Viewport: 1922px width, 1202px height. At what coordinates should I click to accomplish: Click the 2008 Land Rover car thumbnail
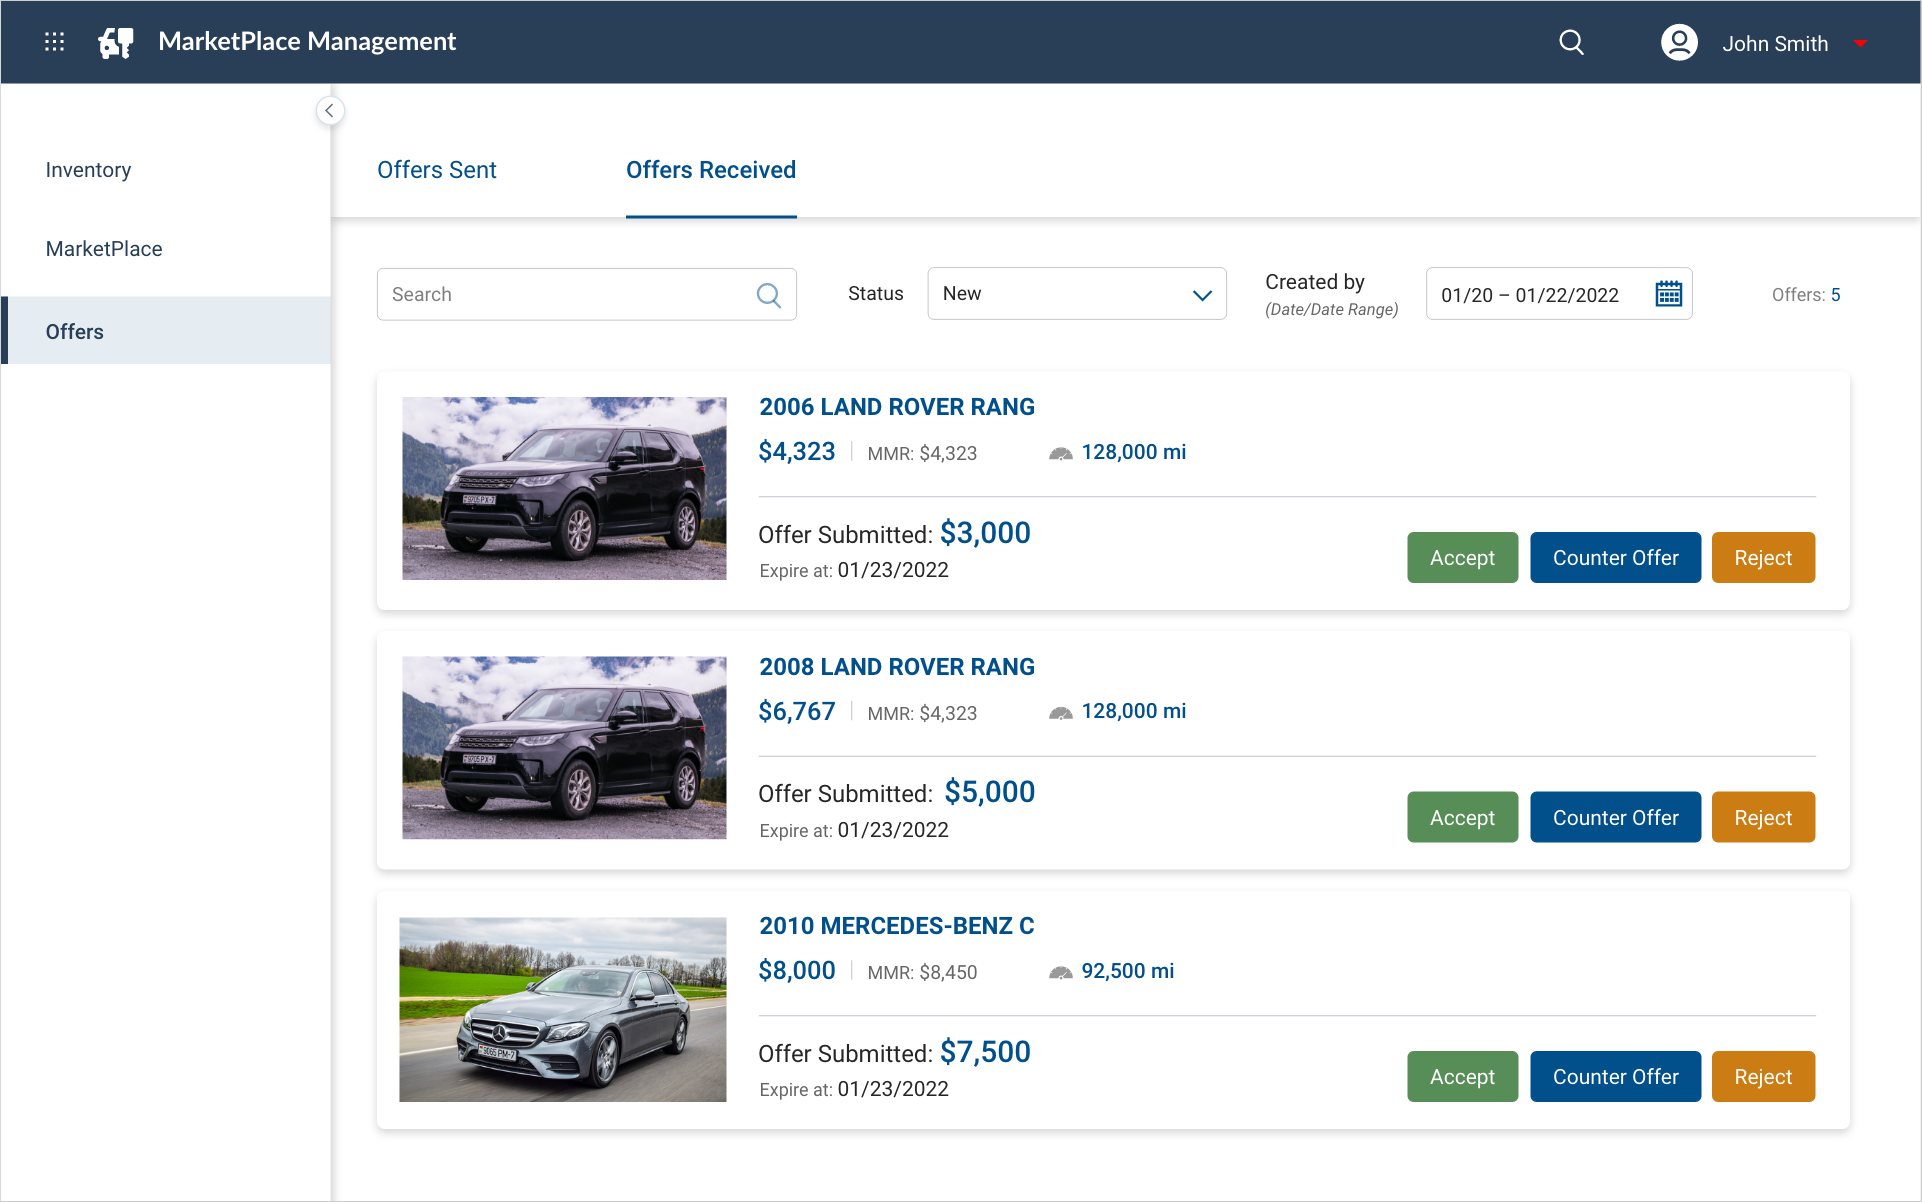(564, 748)
